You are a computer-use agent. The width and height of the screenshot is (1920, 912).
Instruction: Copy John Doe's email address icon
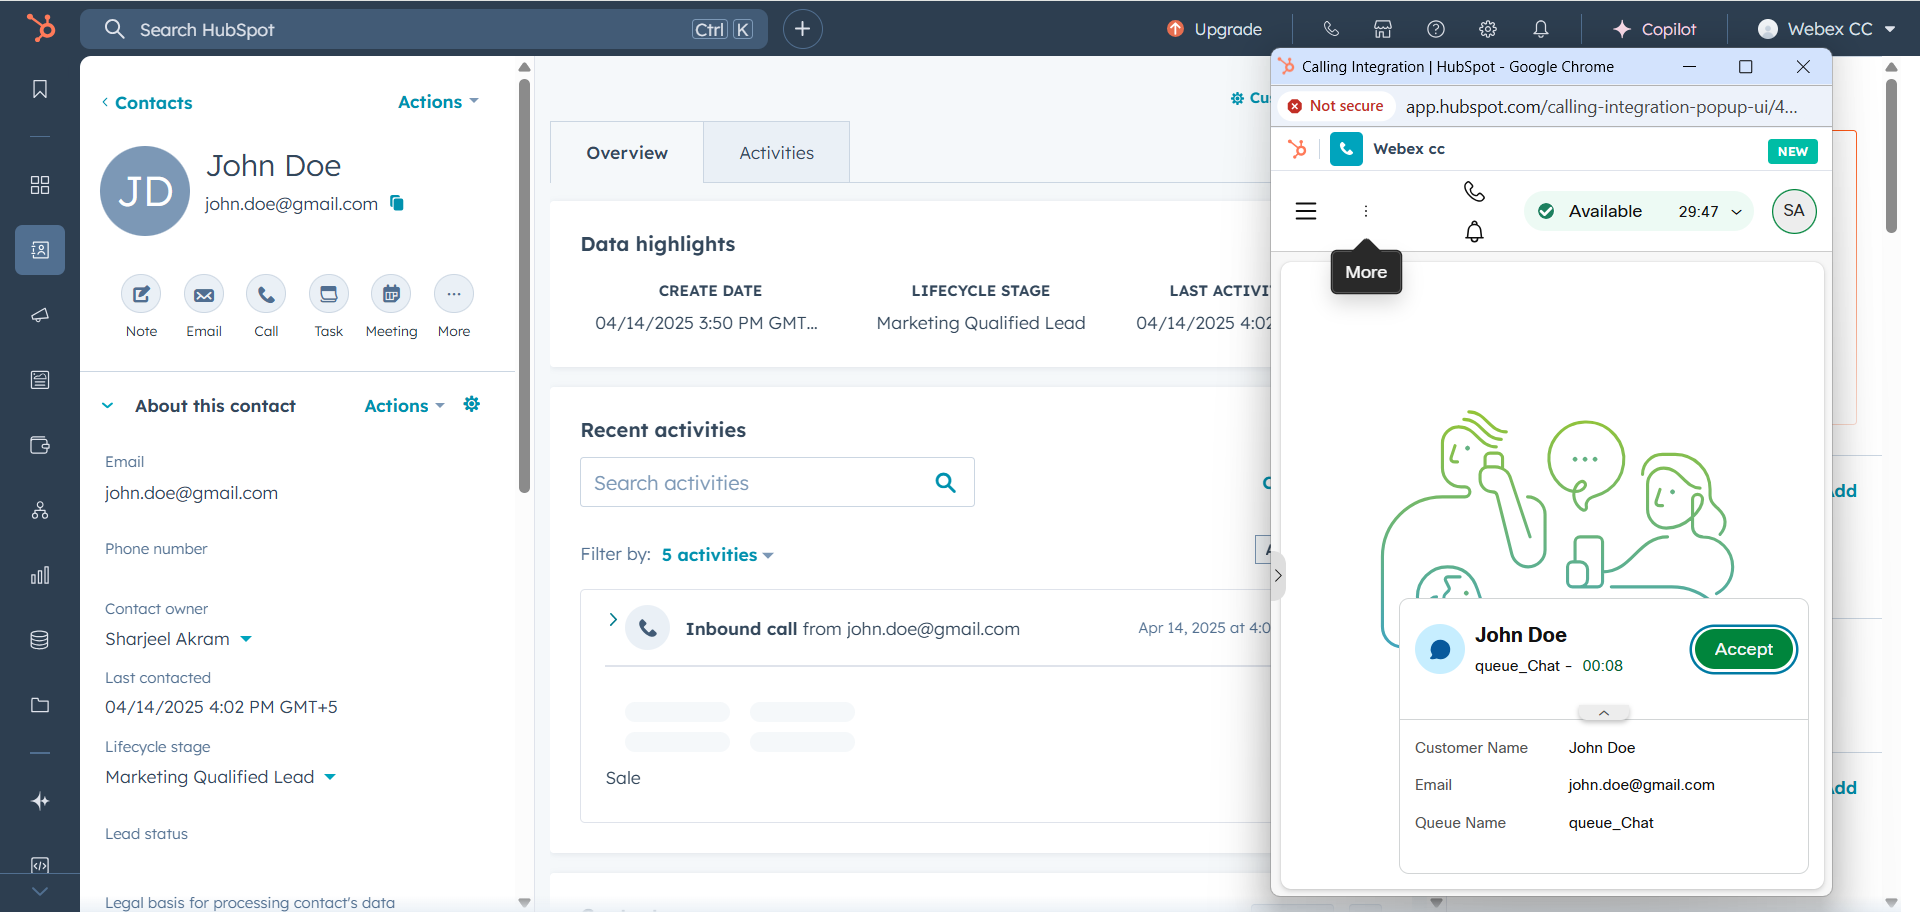point(397,203)
